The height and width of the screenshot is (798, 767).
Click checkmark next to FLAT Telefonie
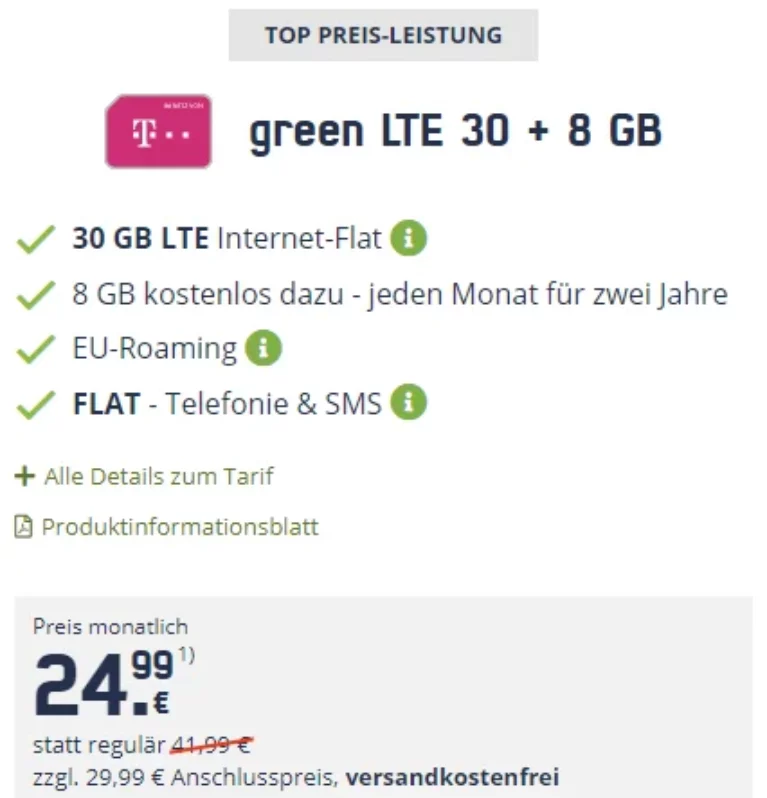click(x=37, y=404)
